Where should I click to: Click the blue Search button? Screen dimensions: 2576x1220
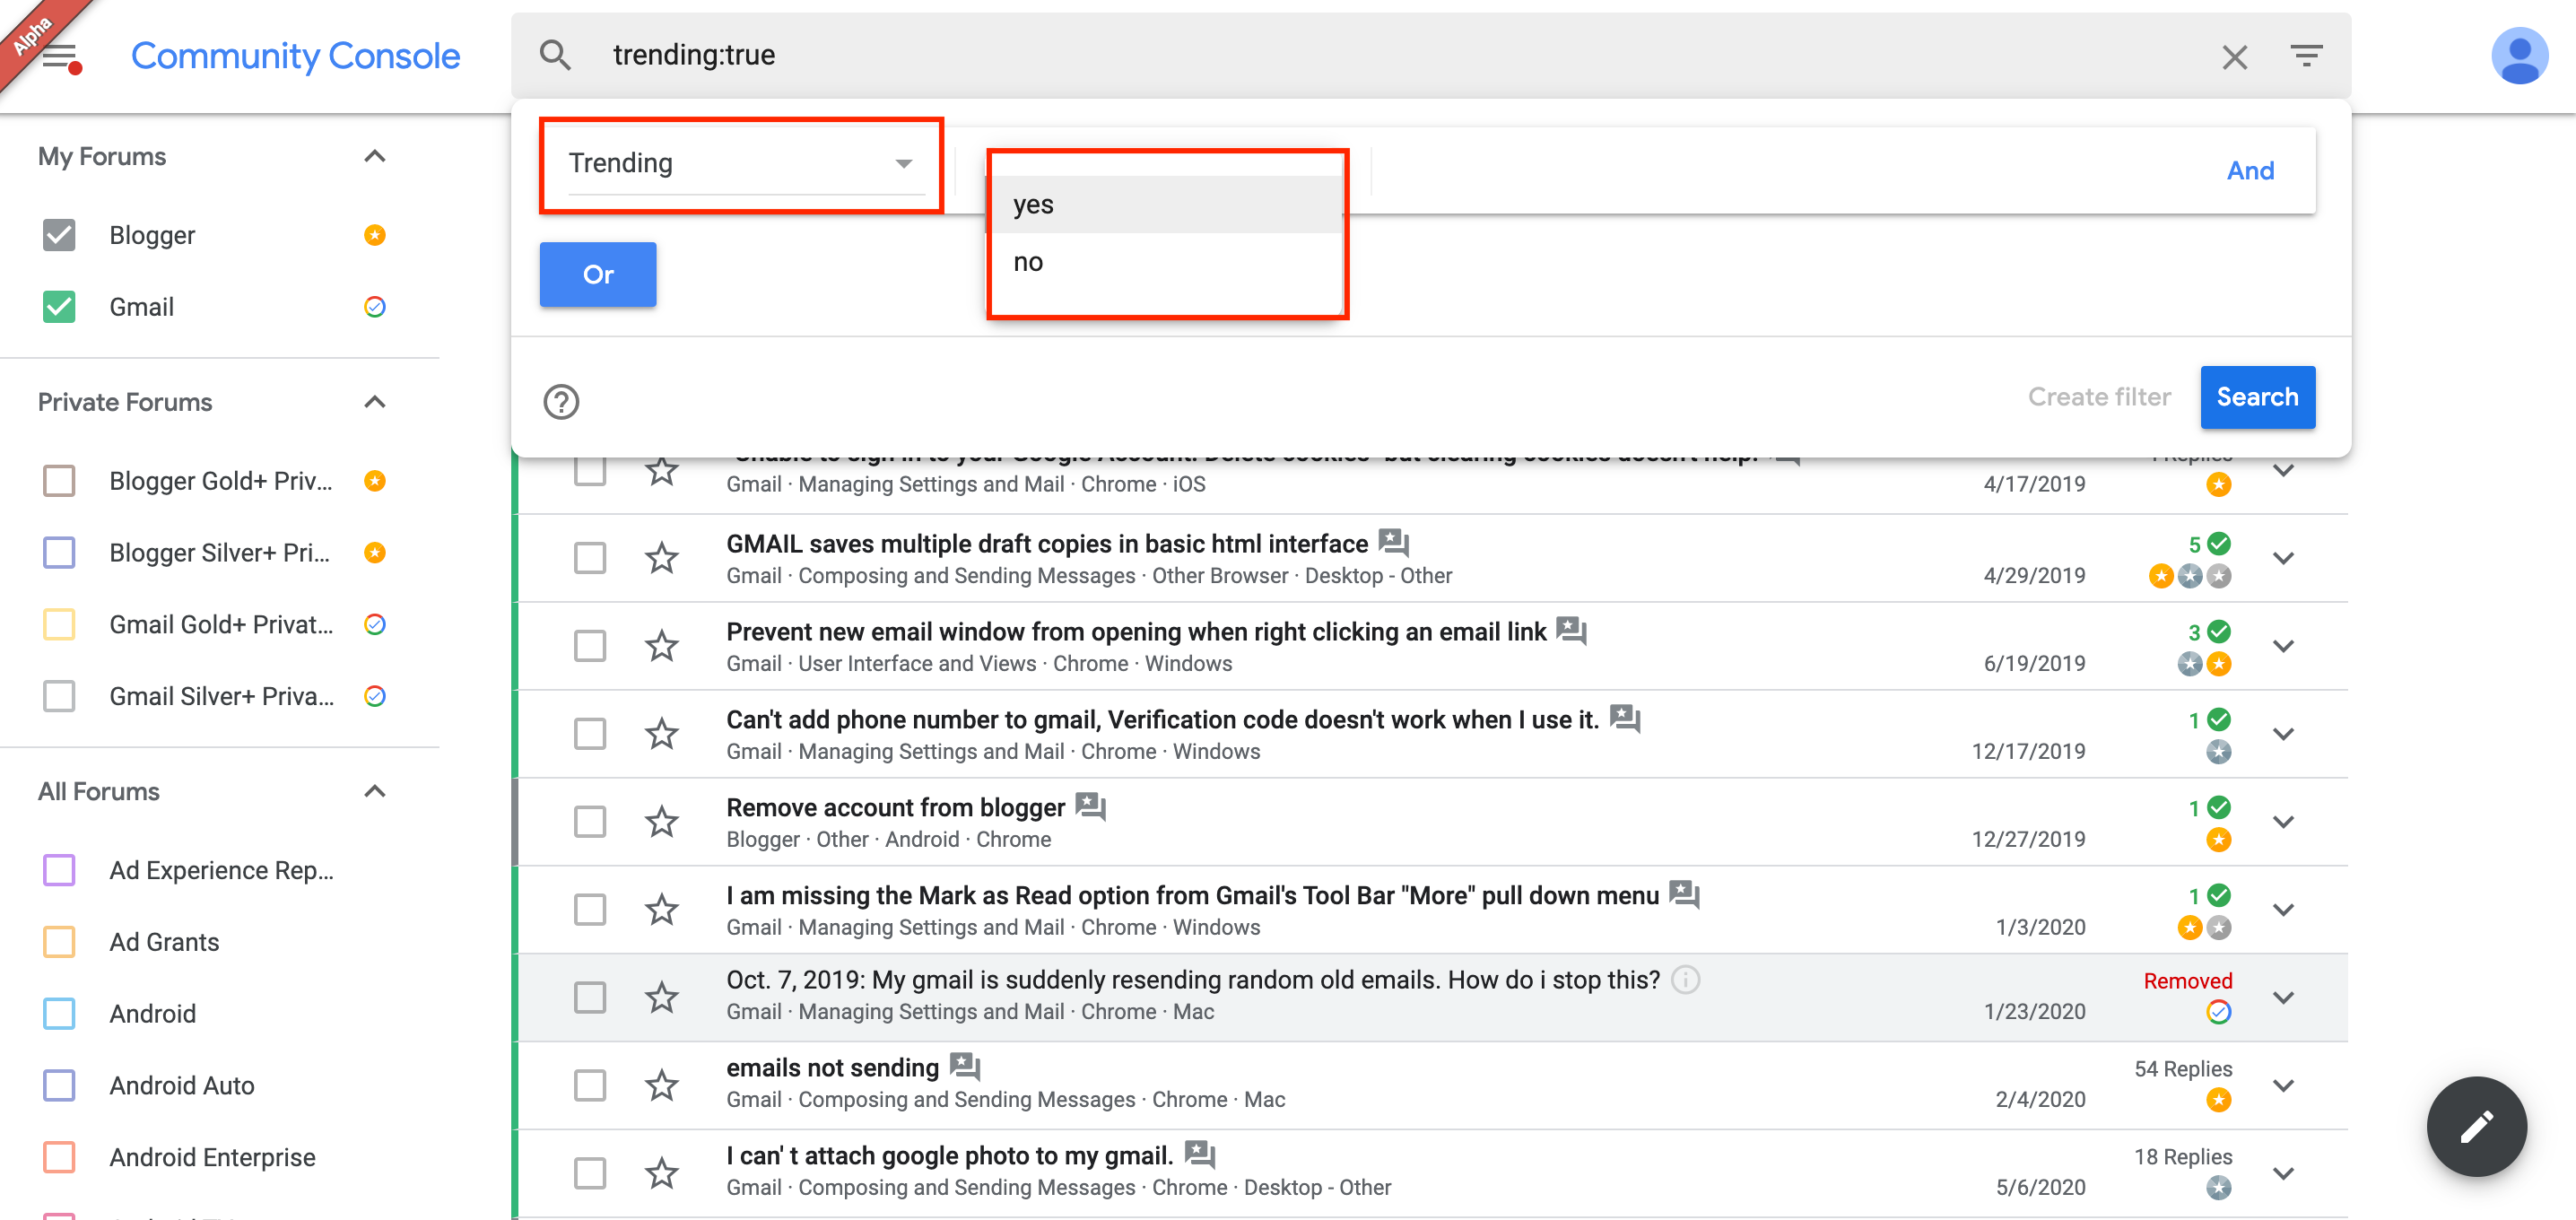coord(2257,397)
